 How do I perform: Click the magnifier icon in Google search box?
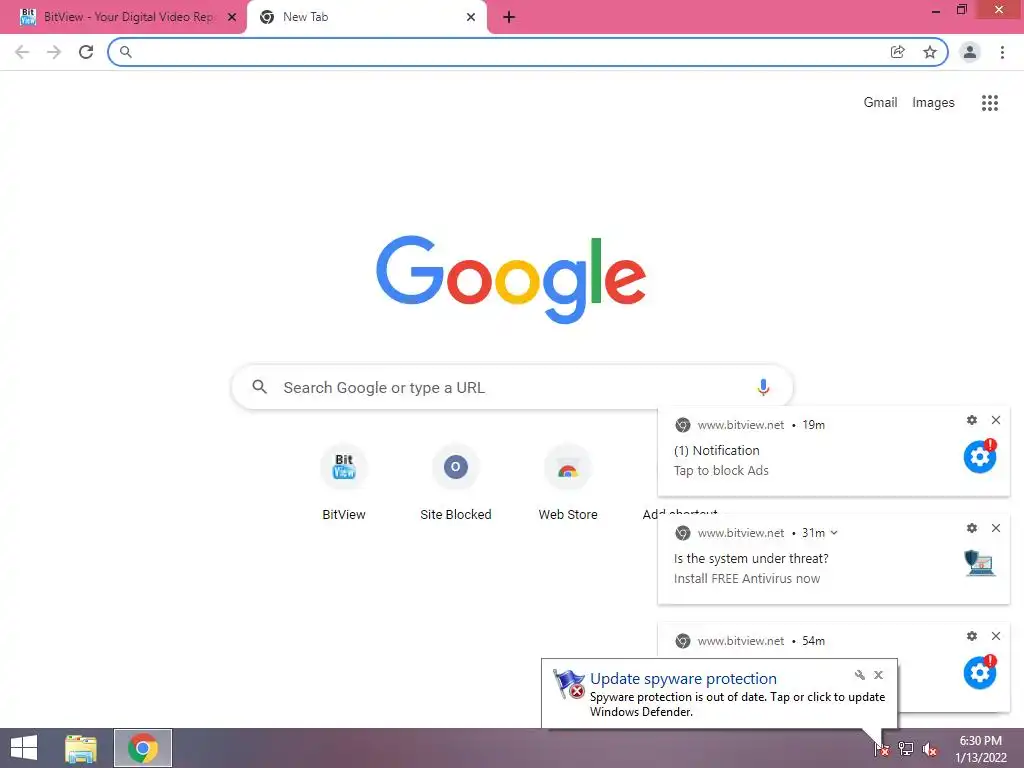(x=259, y=387)
